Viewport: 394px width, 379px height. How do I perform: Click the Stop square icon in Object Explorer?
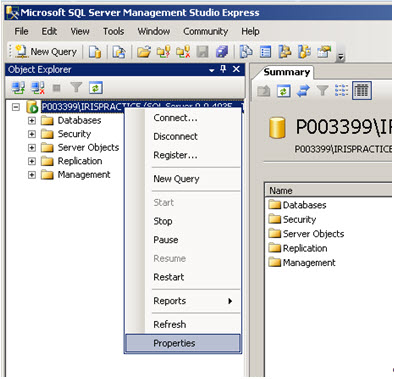[x=57, y=88]
